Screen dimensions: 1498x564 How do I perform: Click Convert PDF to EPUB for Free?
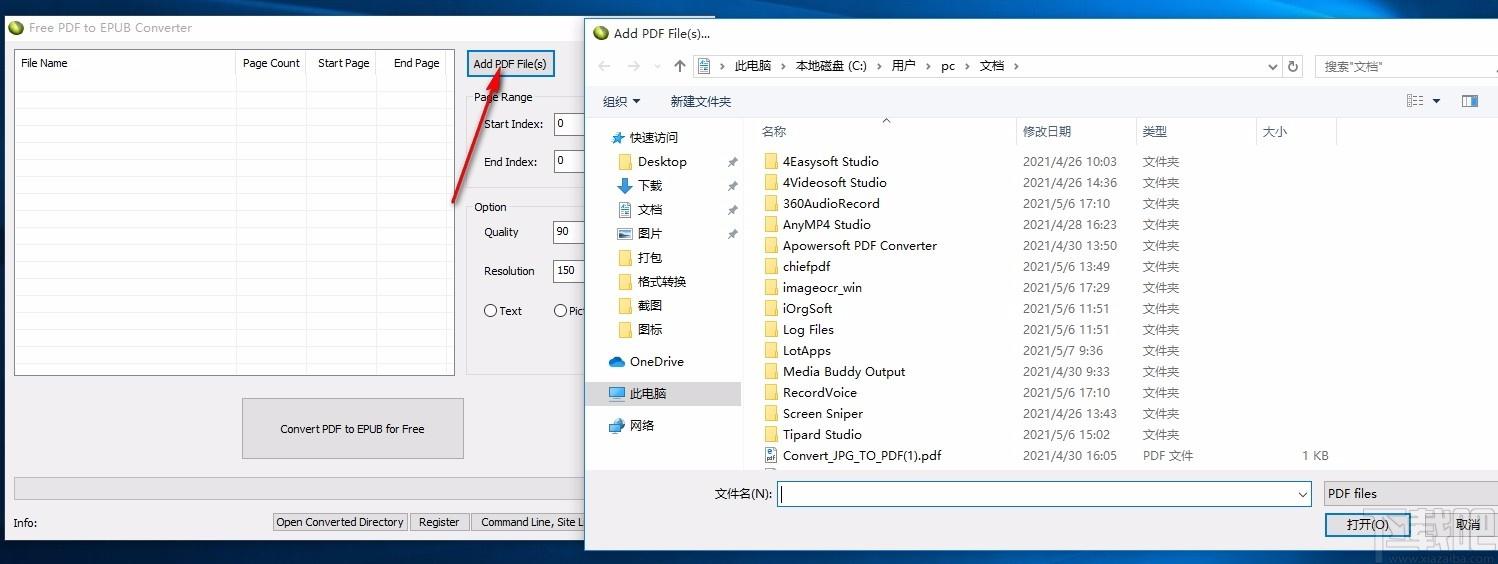coord(352,428)
